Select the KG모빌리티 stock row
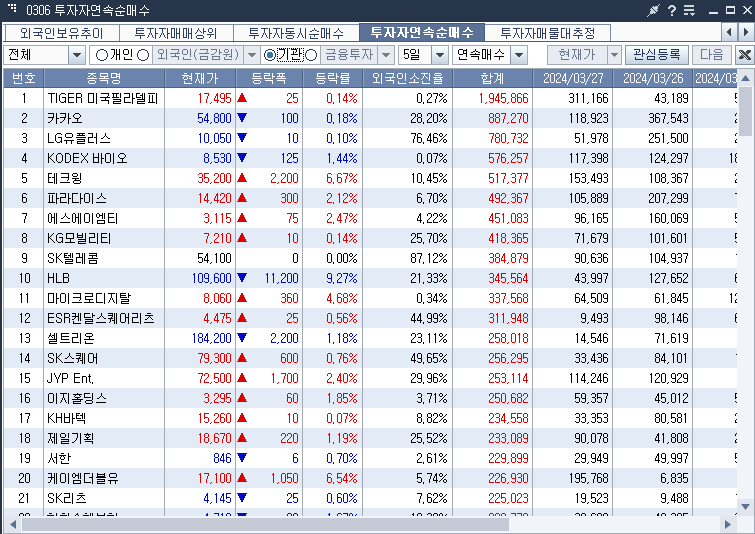Screen dimensions: 755x534 370,238
